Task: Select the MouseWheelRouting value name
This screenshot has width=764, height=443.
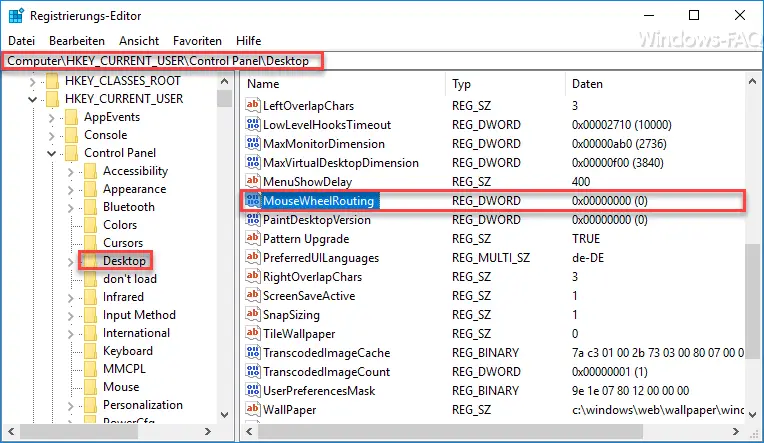Action: click(x=318, y=201)
